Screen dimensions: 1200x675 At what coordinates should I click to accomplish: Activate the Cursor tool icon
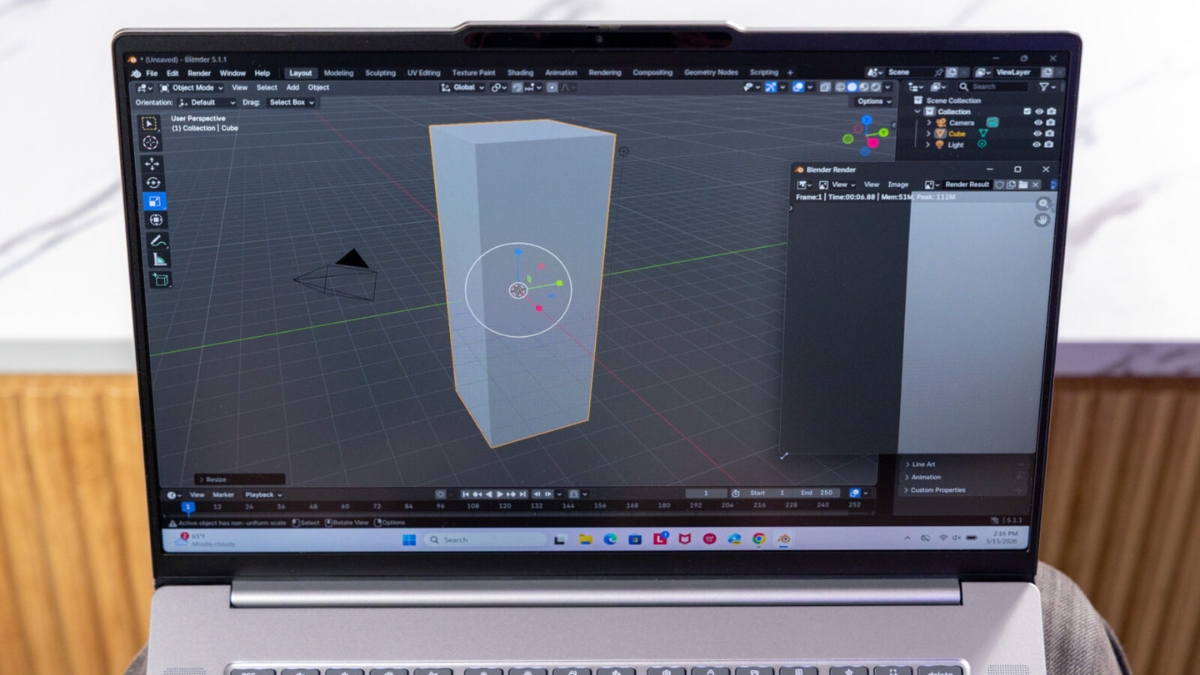151,142
